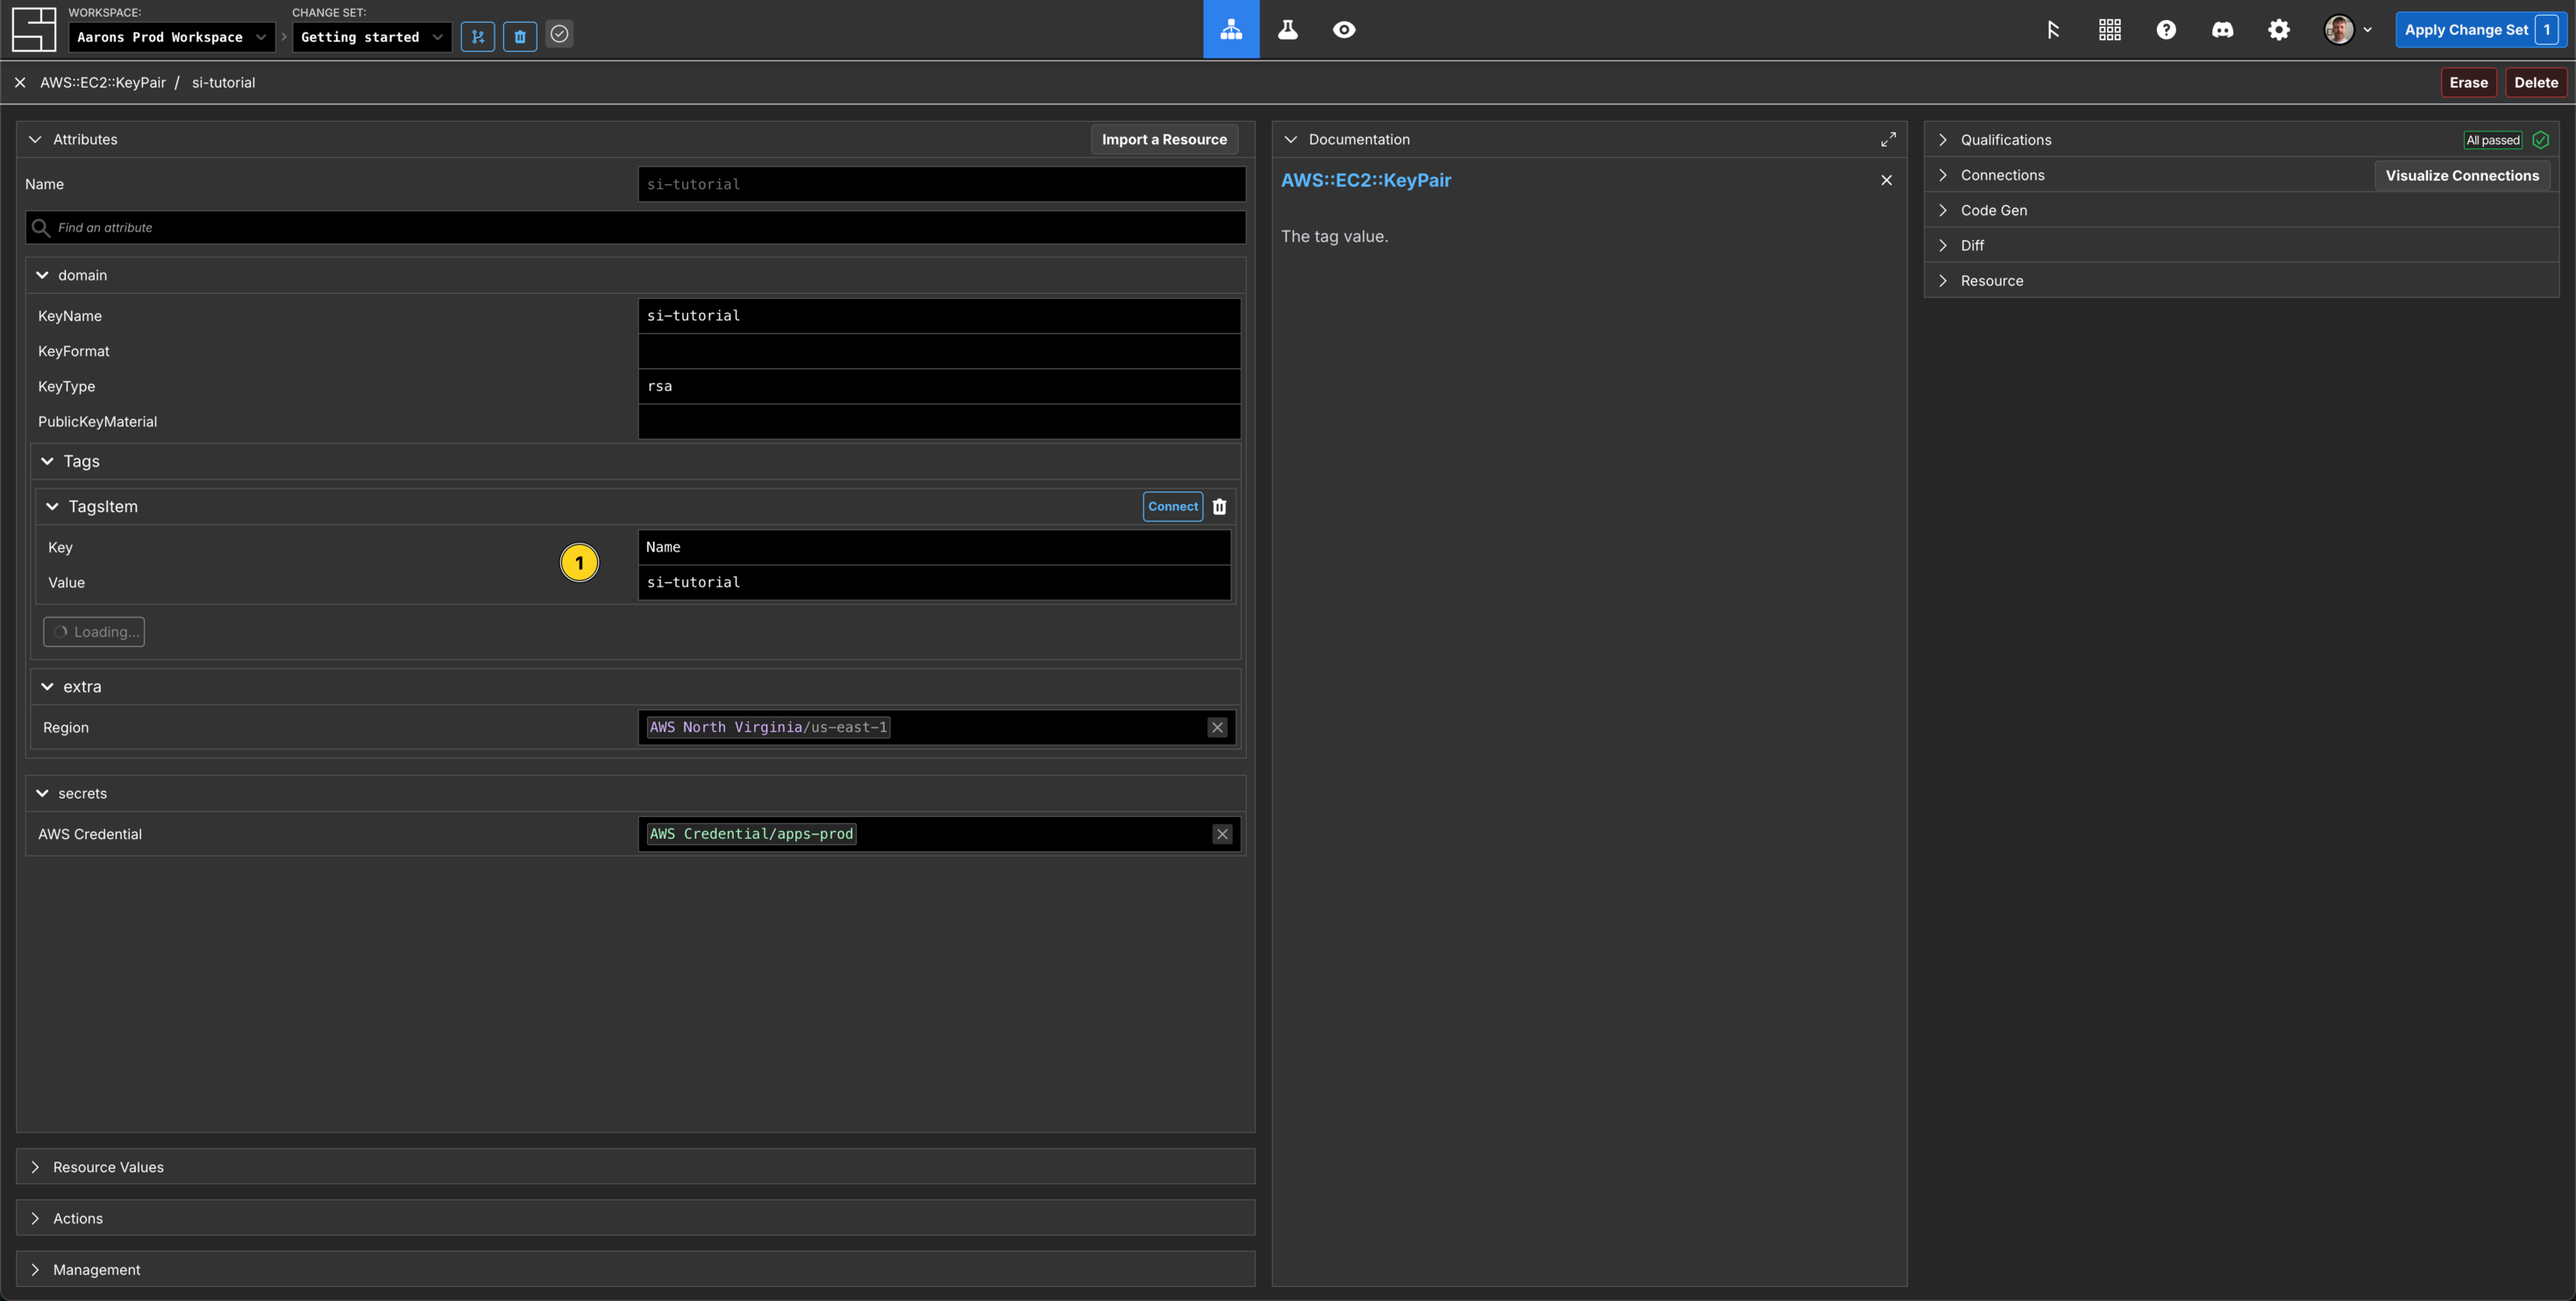Image resolution: width=2576 pixels, height=1301 pixels.
Task: Collapse the extra section
Action: coord(47,687)
